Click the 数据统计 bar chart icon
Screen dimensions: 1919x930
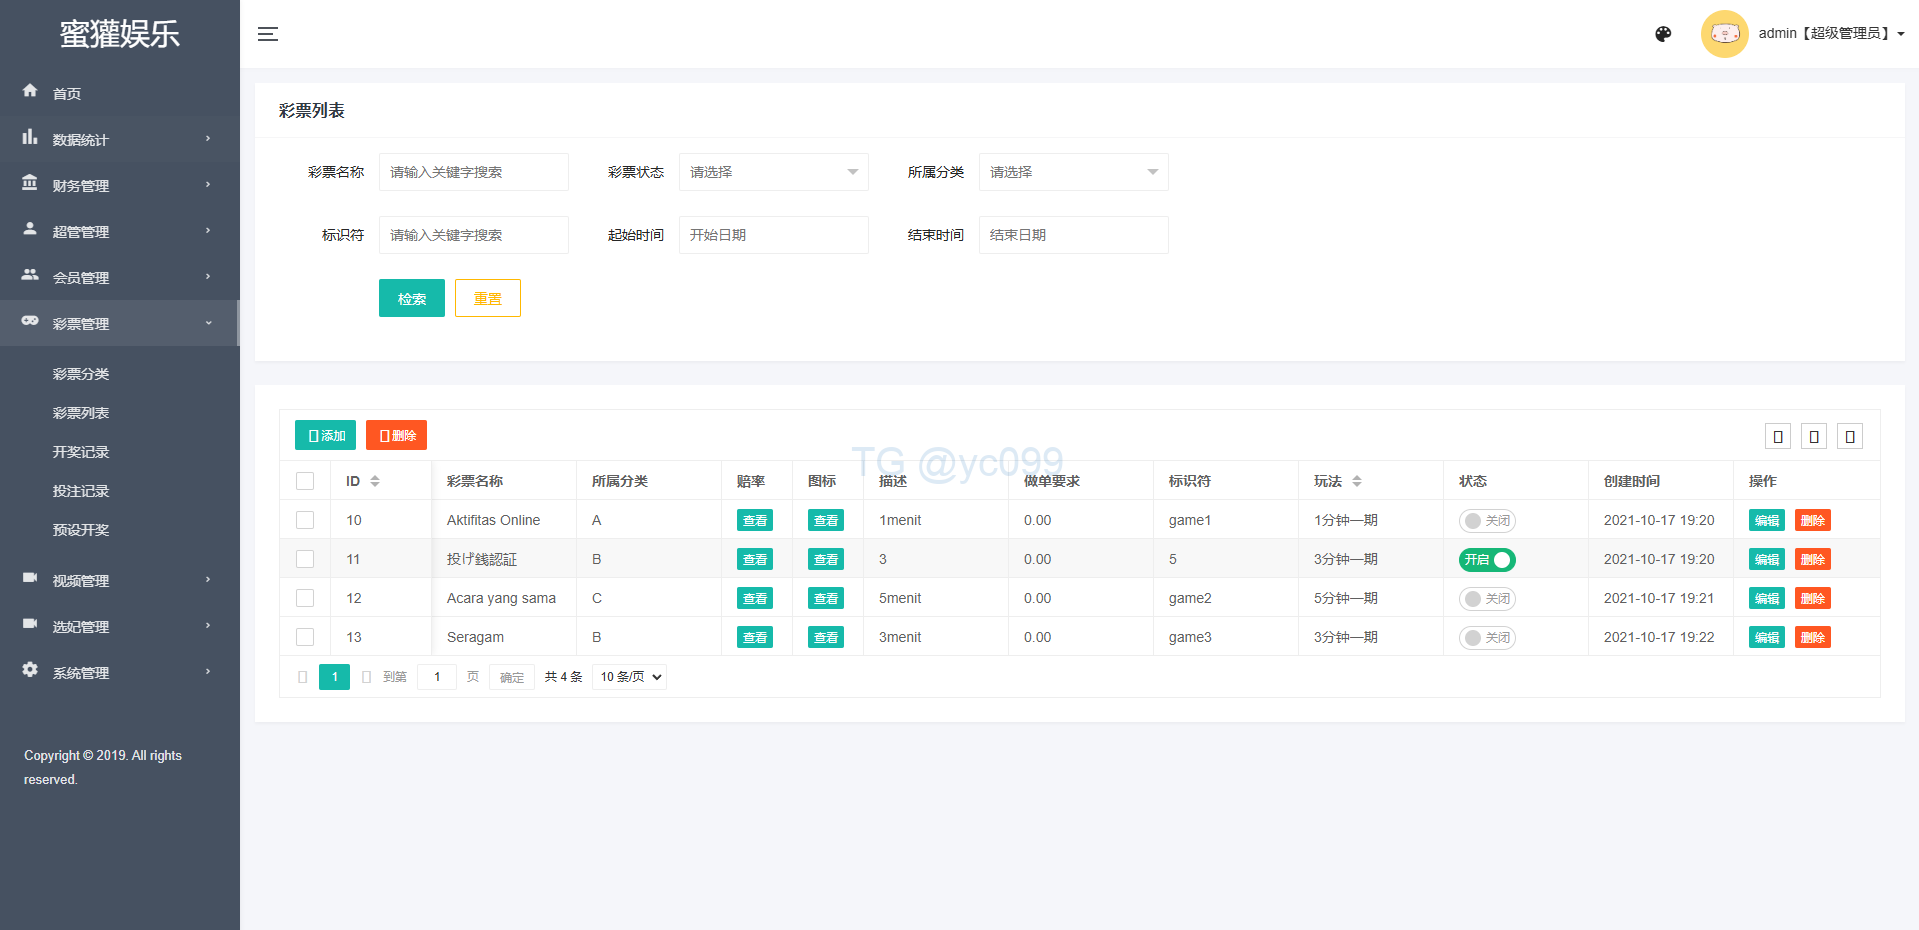[30, 138]
